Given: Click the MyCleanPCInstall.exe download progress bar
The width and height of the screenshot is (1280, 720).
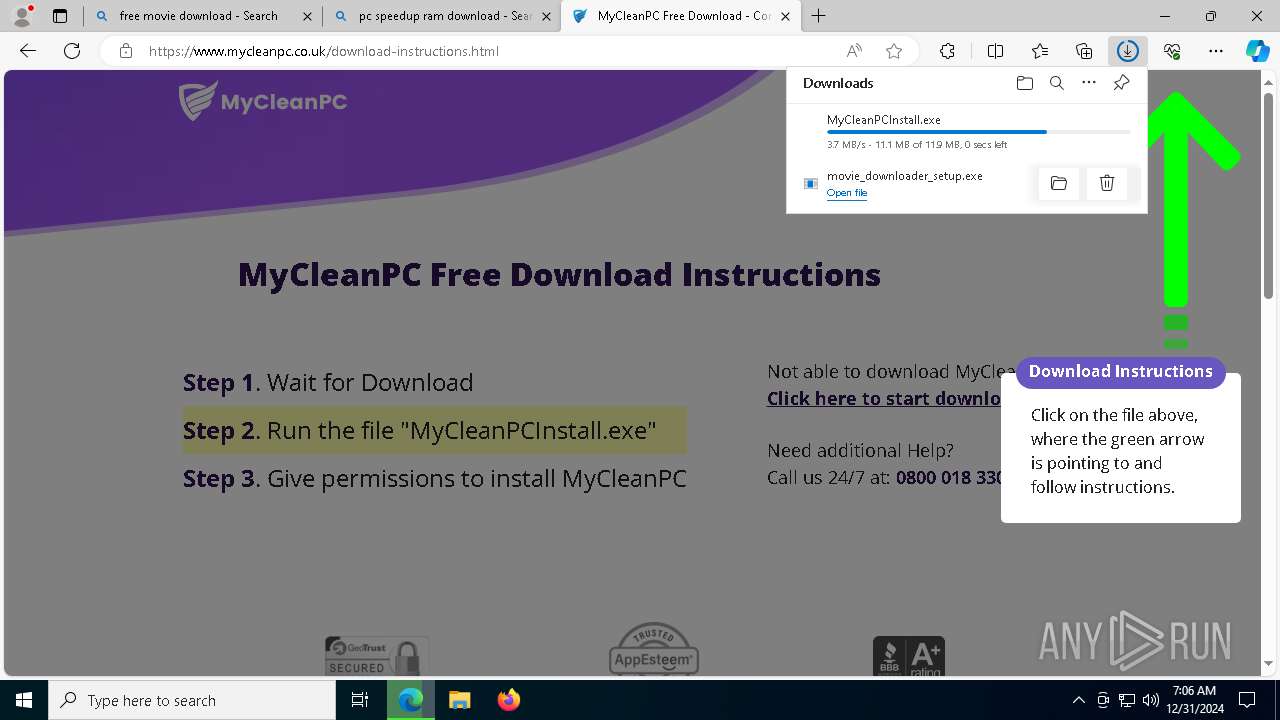Looking at the screenshot, I should click(x=979, y=132).
